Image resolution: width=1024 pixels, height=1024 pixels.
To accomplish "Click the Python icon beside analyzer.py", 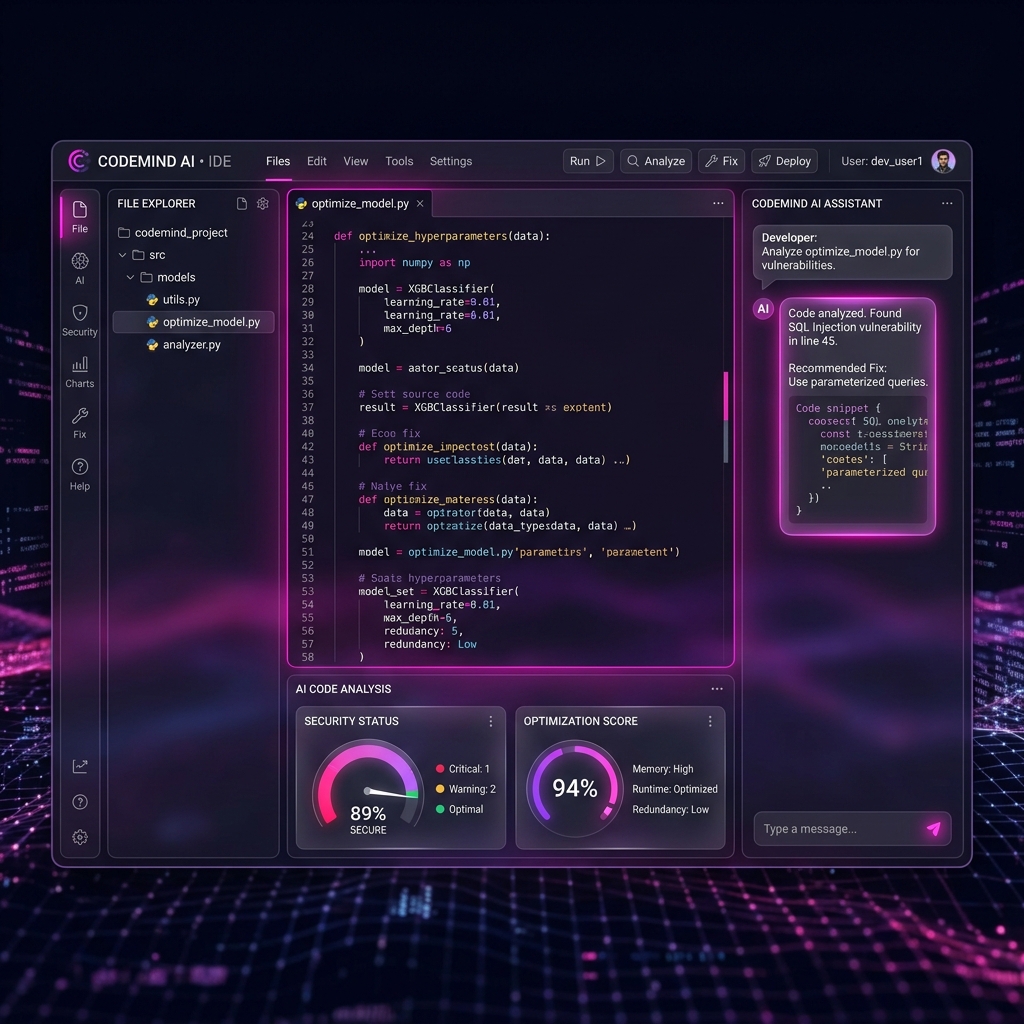I will [x=152, y=345].
